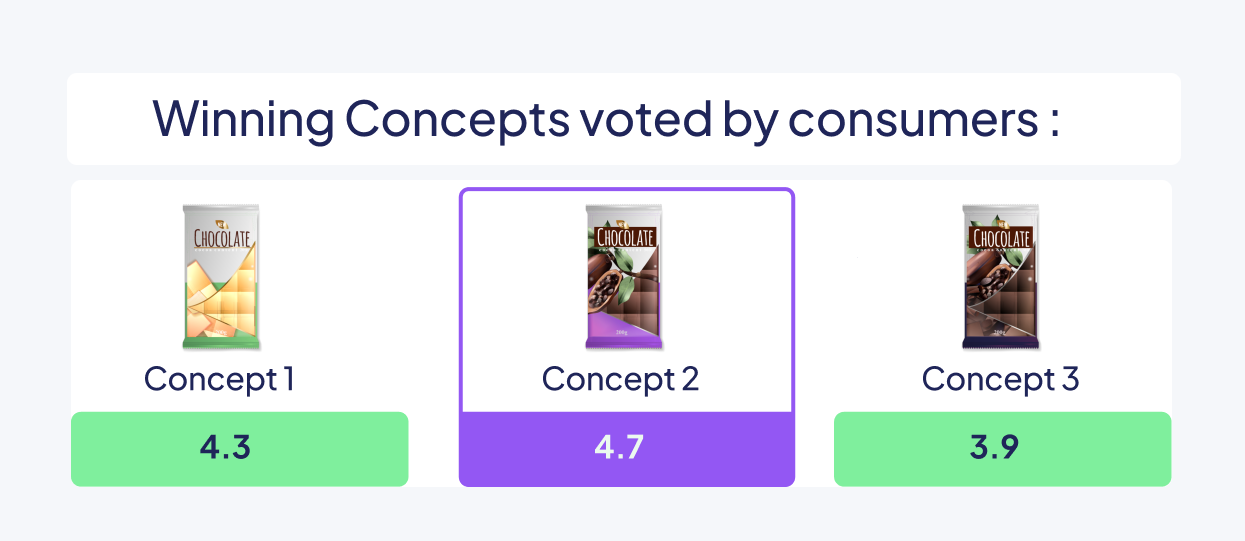Screen dimensions: 1245x541
Task: Select the Concept 3 label
Action: [x=1000, y=379]
